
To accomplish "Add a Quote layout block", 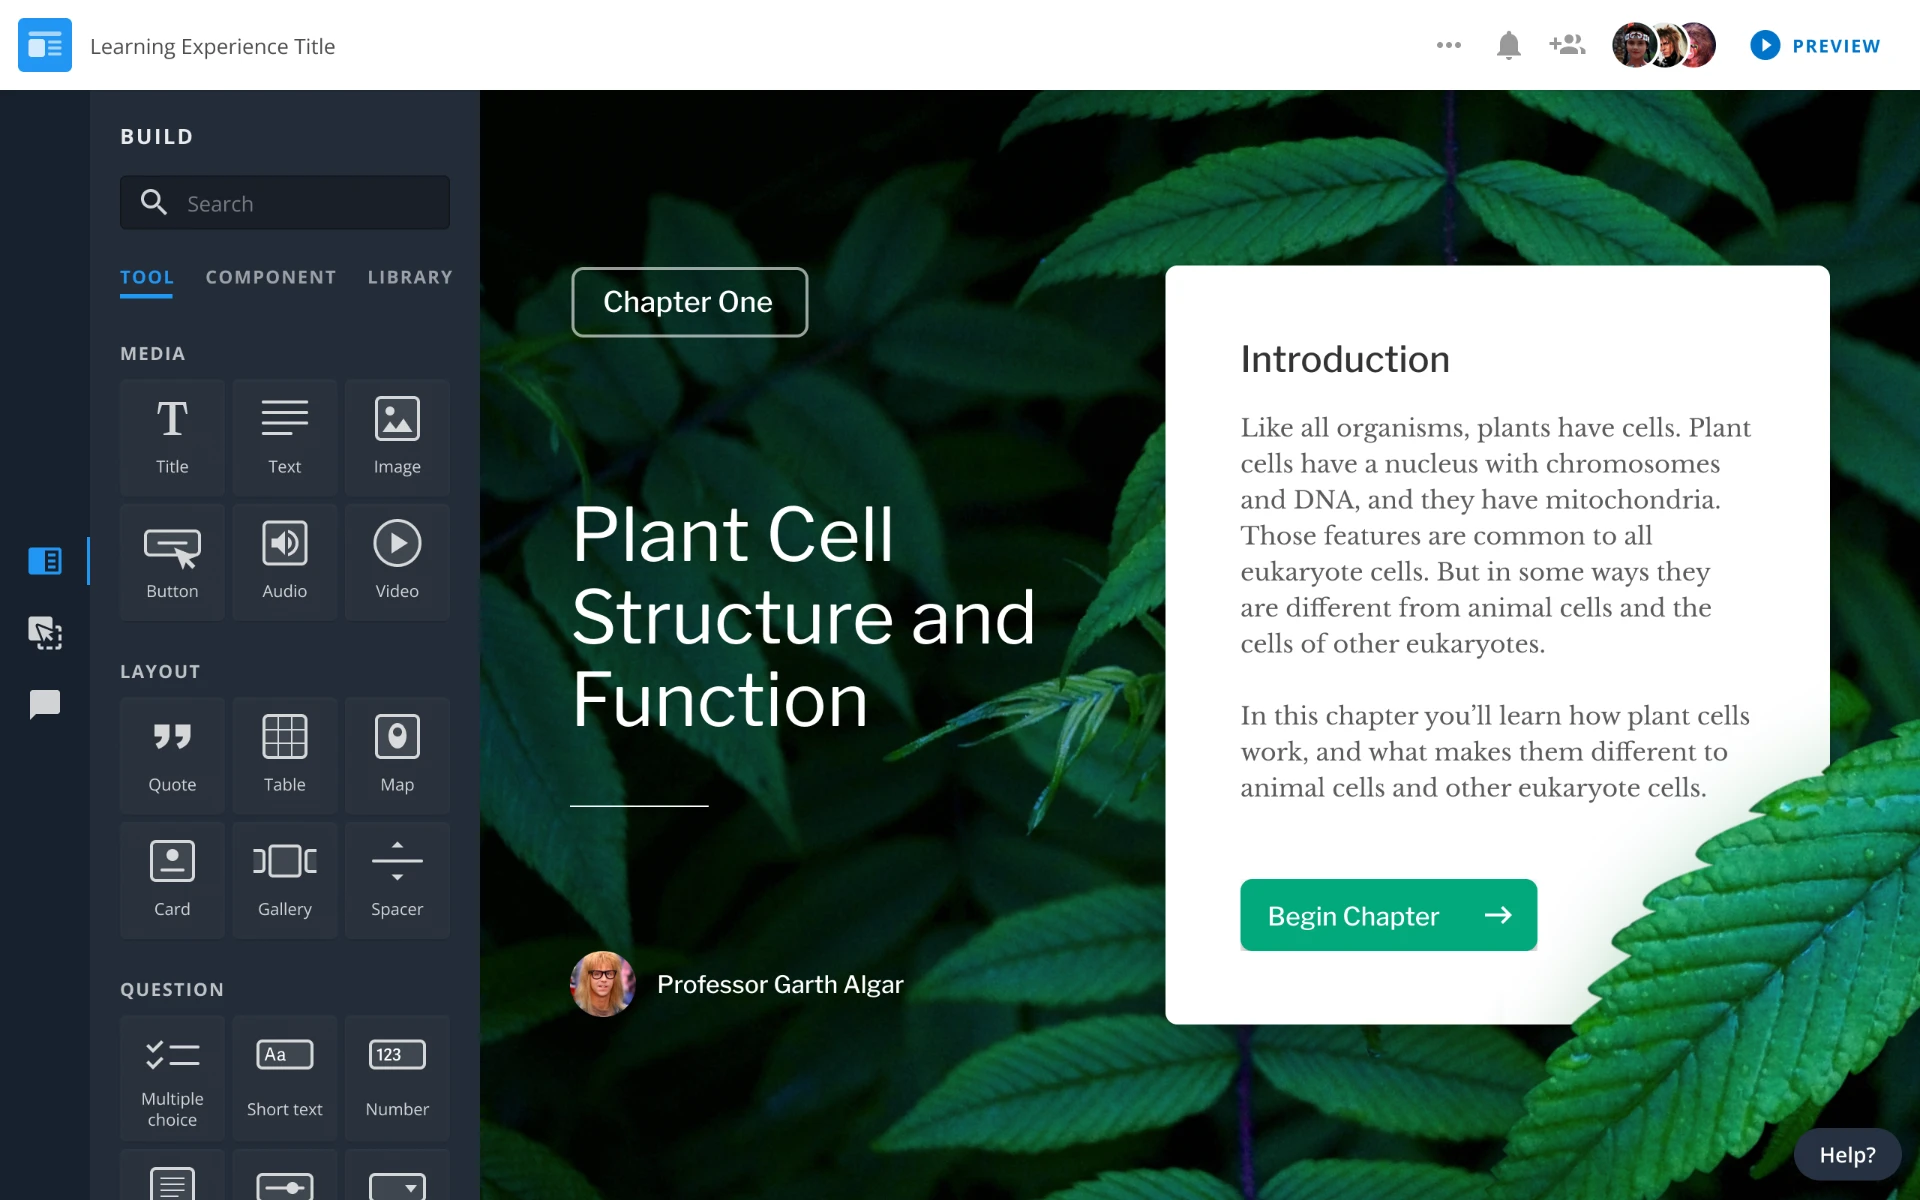I will click(x=172, y=755).
